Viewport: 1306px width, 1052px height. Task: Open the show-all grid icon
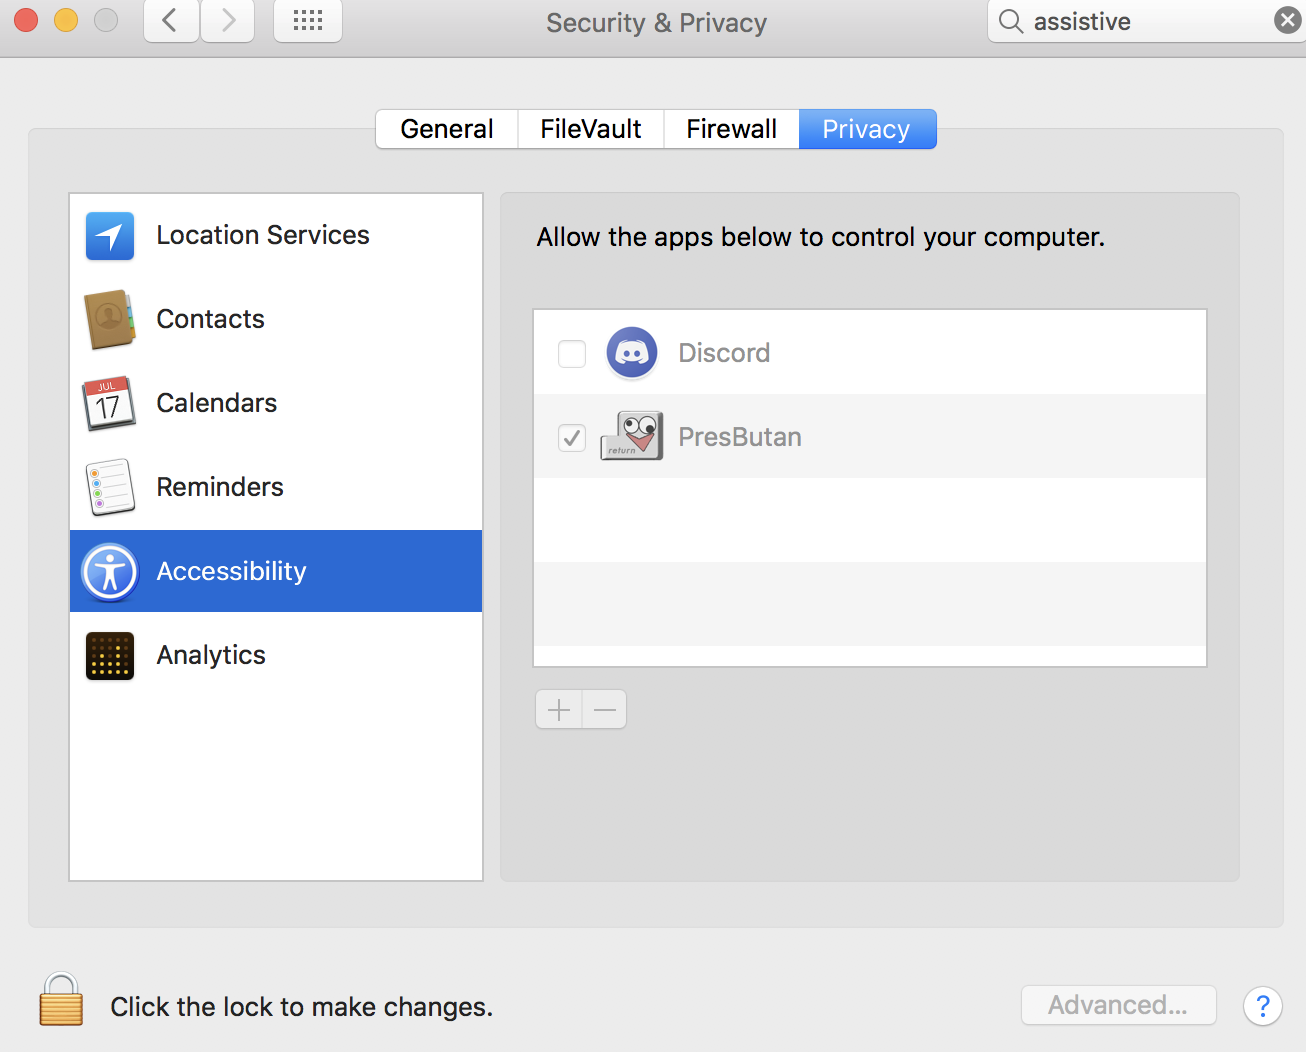click(308, 21)
